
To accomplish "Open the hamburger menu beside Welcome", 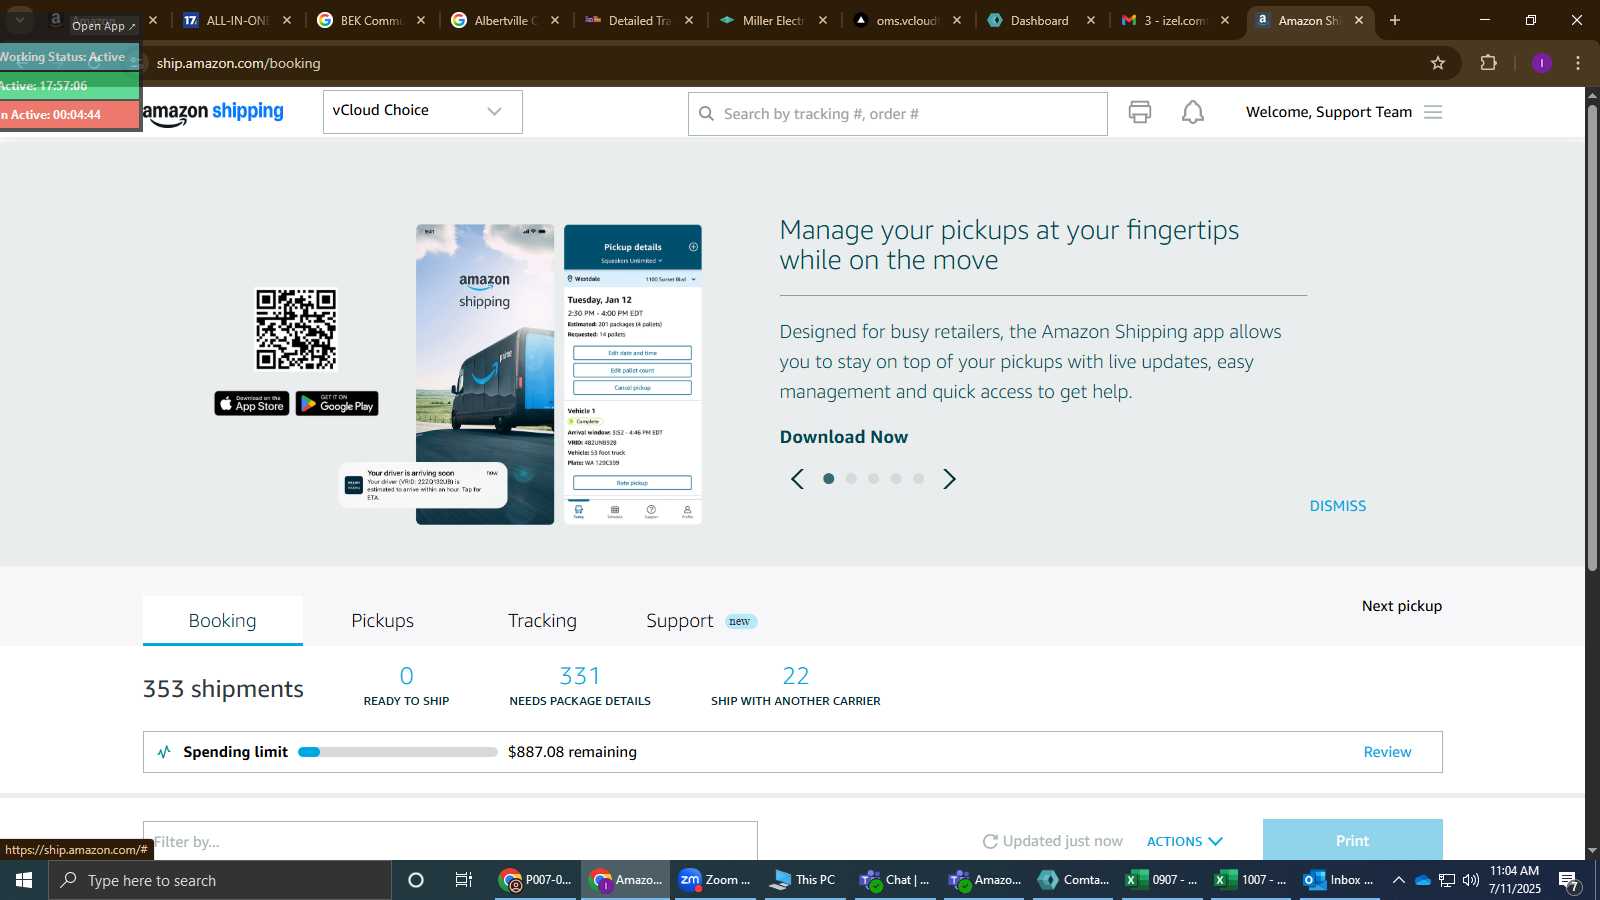I will 1433,112.
